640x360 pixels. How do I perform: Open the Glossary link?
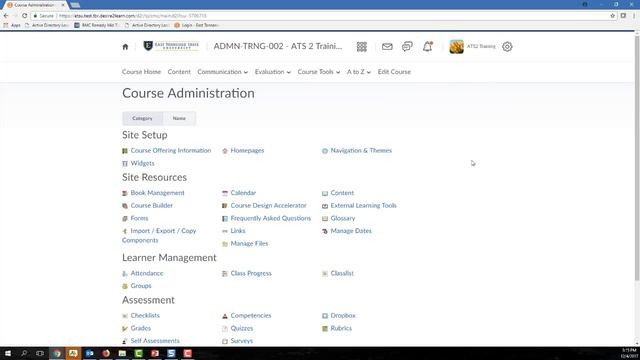[x=342, y=218]
